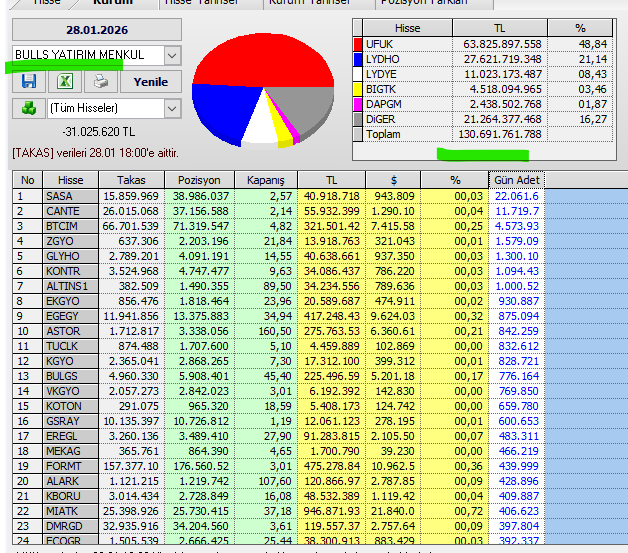Switch to the Kurum tab
The width and height of the screenshot is (628, 553).
click(113, 3)
